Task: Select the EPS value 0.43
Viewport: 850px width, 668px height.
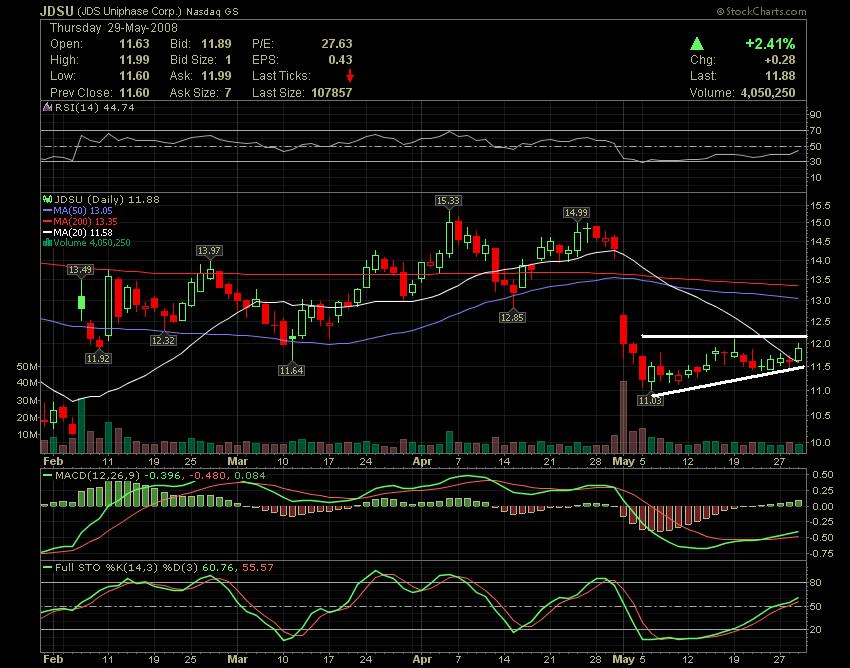Action: [x=340, y=60]
